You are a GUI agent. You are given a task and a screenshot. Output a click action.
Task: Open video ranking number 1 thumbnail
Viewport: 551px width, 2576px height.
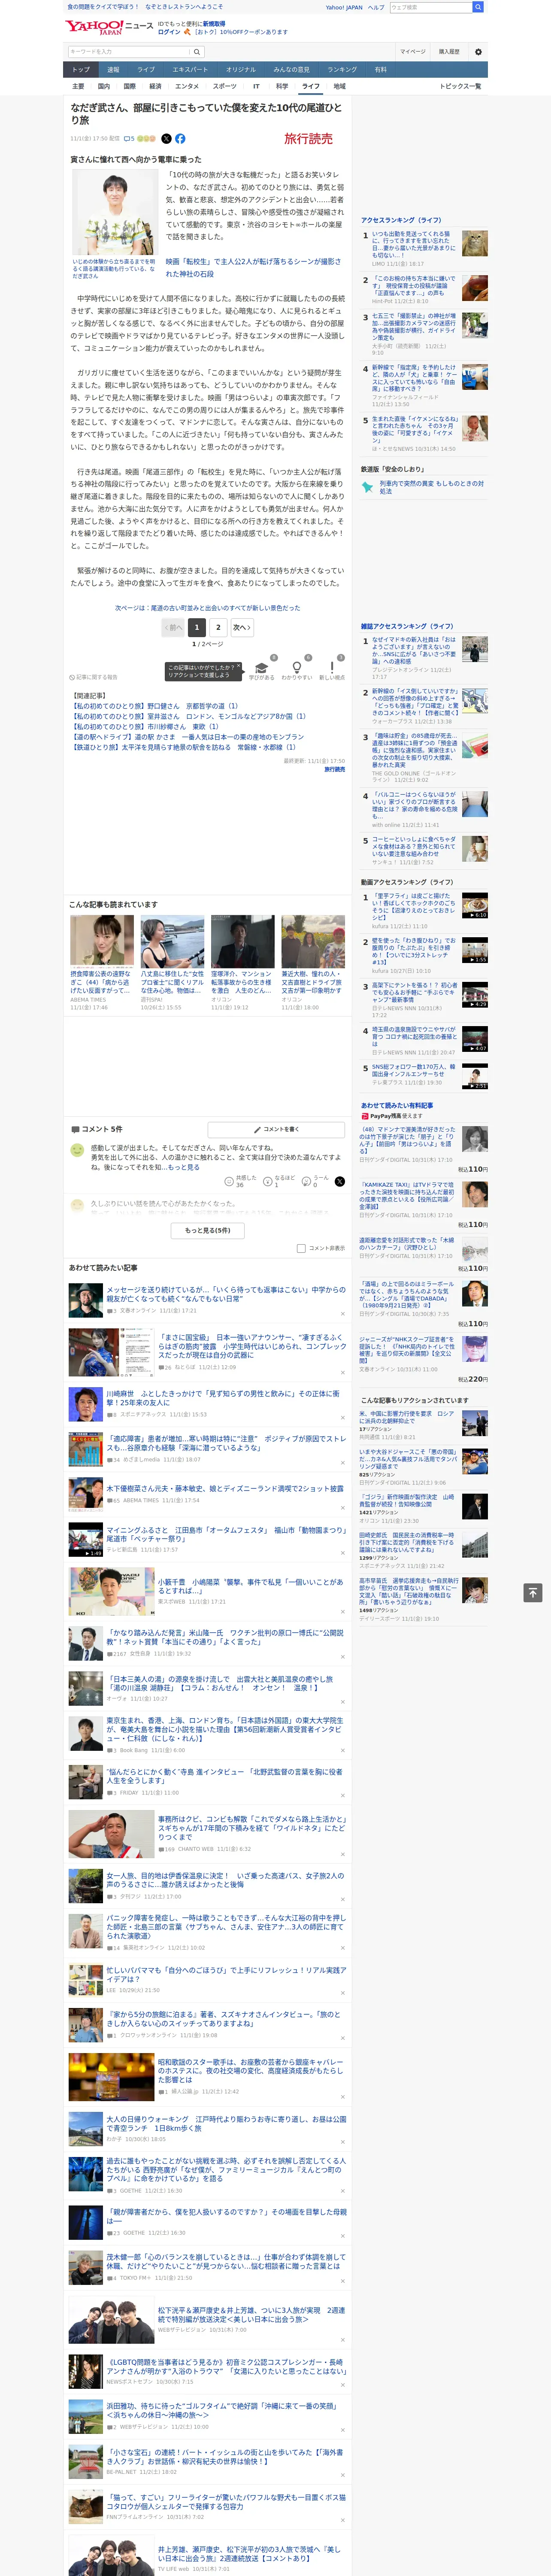[x=474, y=906]
